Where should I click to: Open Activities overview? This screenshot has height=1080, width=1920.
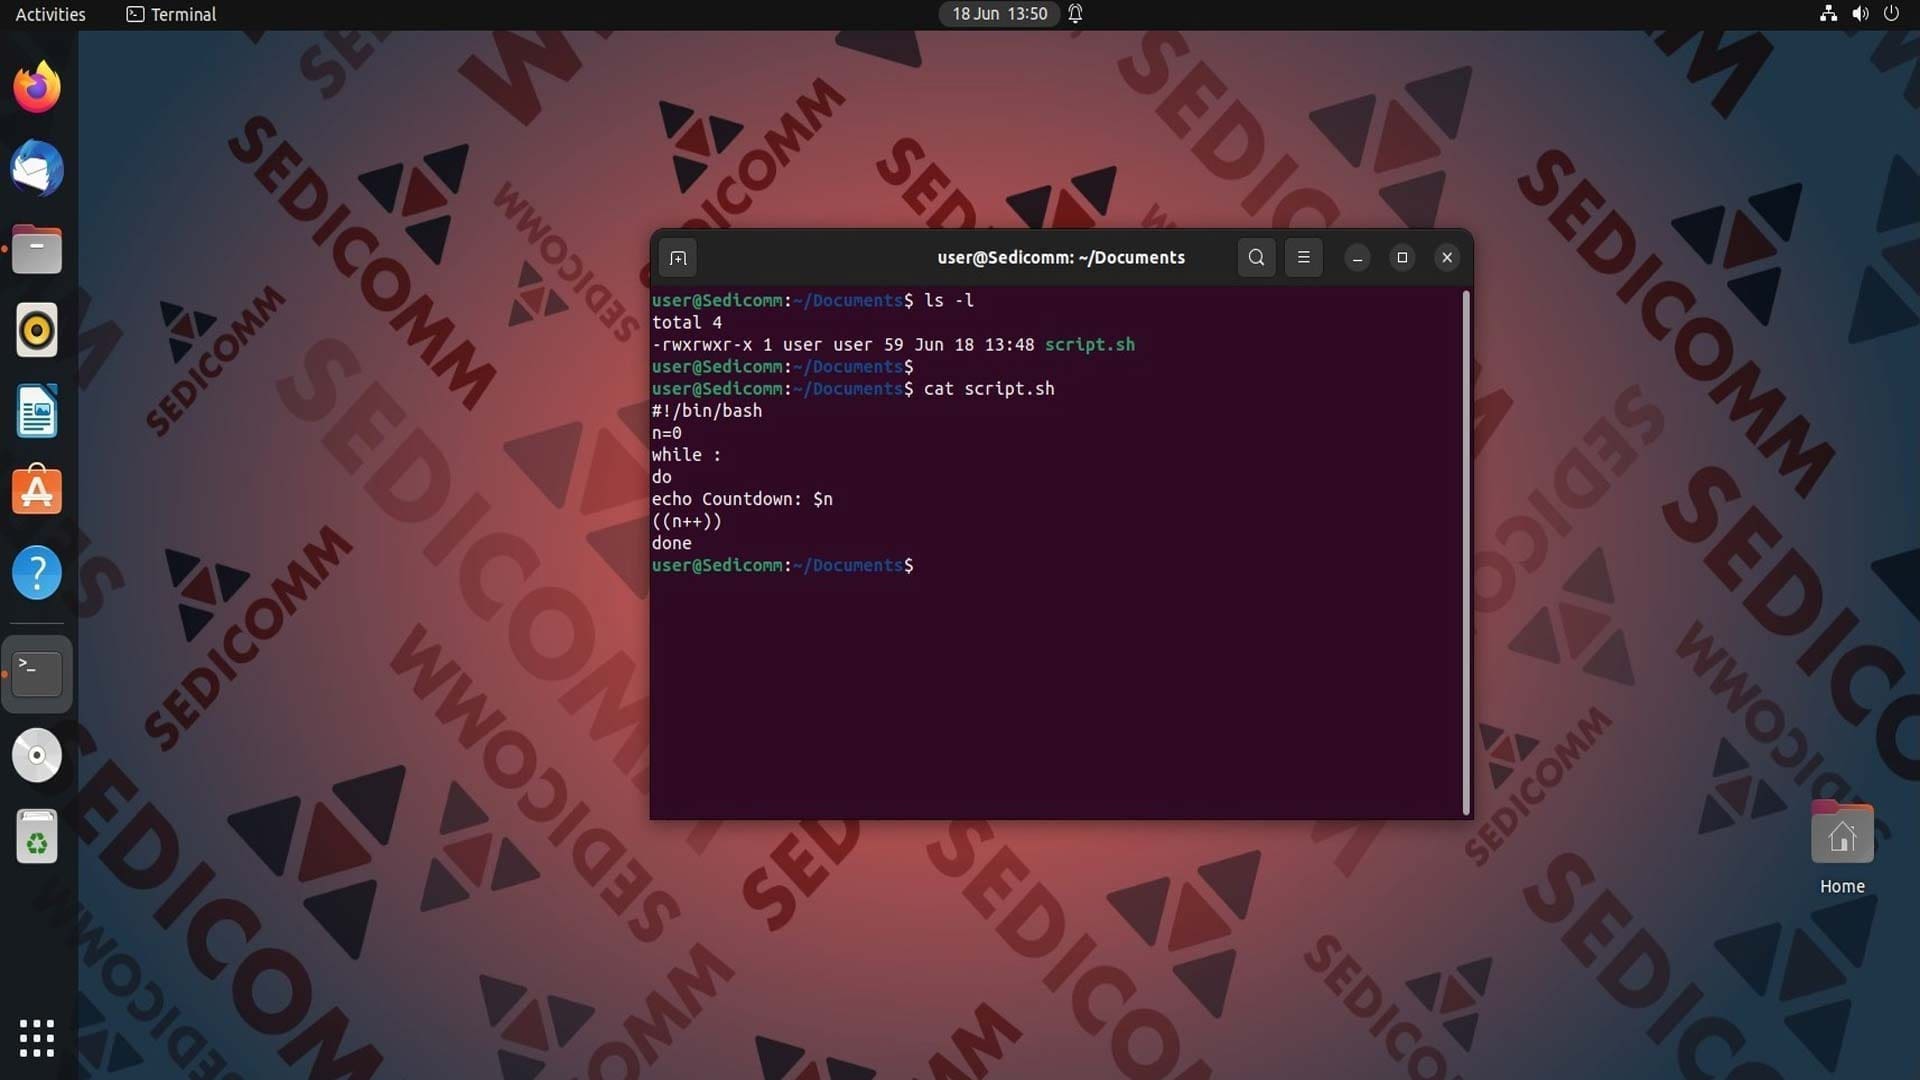click(x=50, y=14)
